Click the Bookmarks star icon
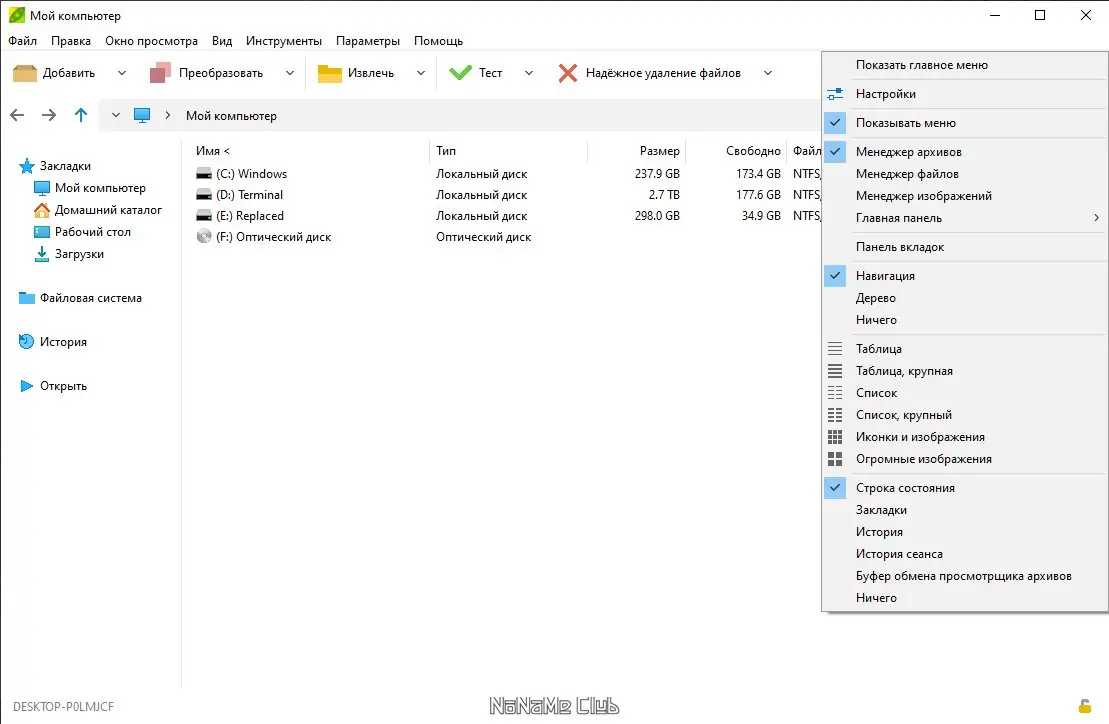 [27, 166]
